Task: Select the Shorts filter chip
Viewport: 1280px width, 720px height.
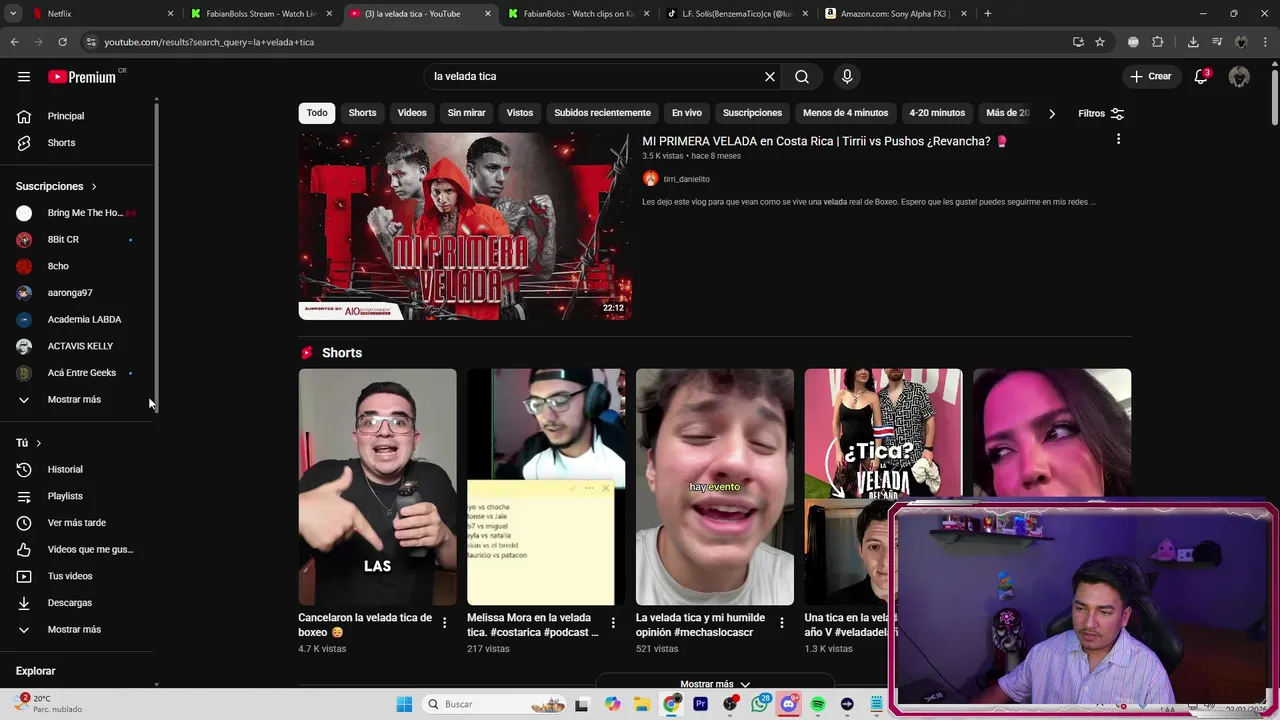Action: click(362, 113)
